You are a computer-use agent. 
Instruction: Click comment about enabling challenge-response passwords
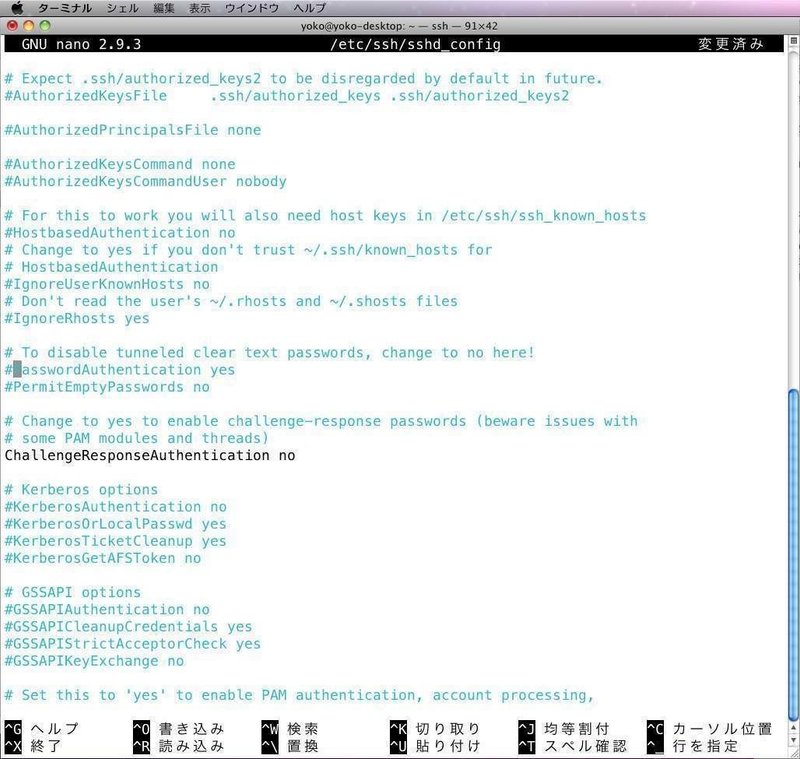click(x=321, y=421)
